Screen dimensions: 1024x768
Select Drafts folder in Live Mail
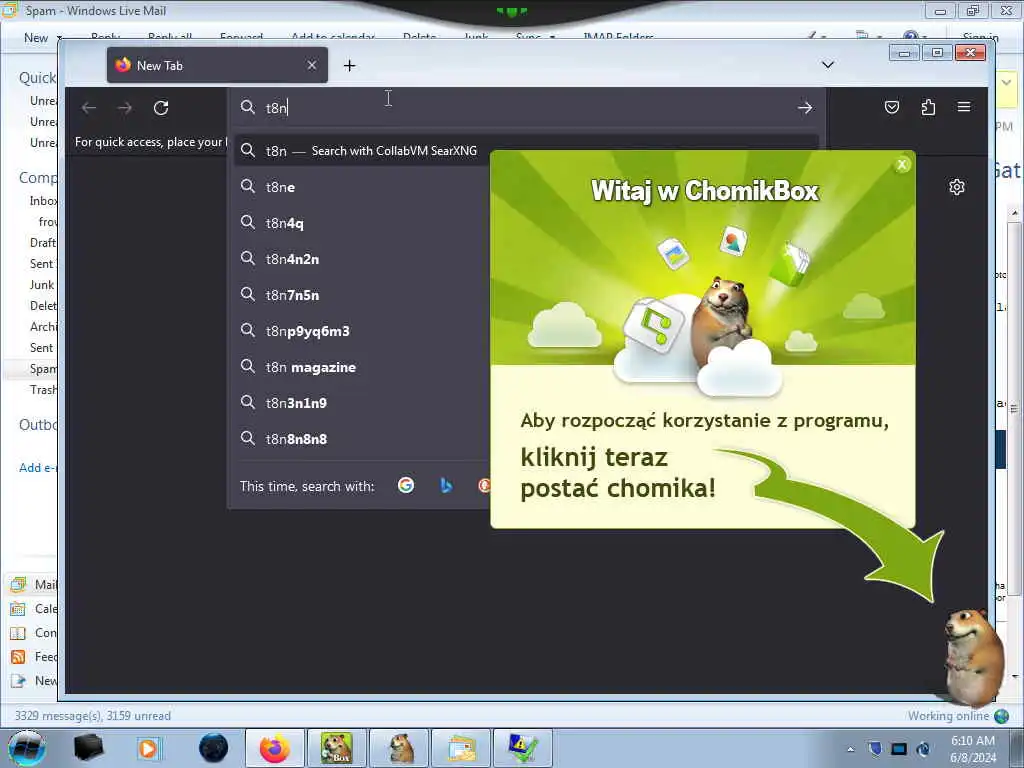[42, 242]
